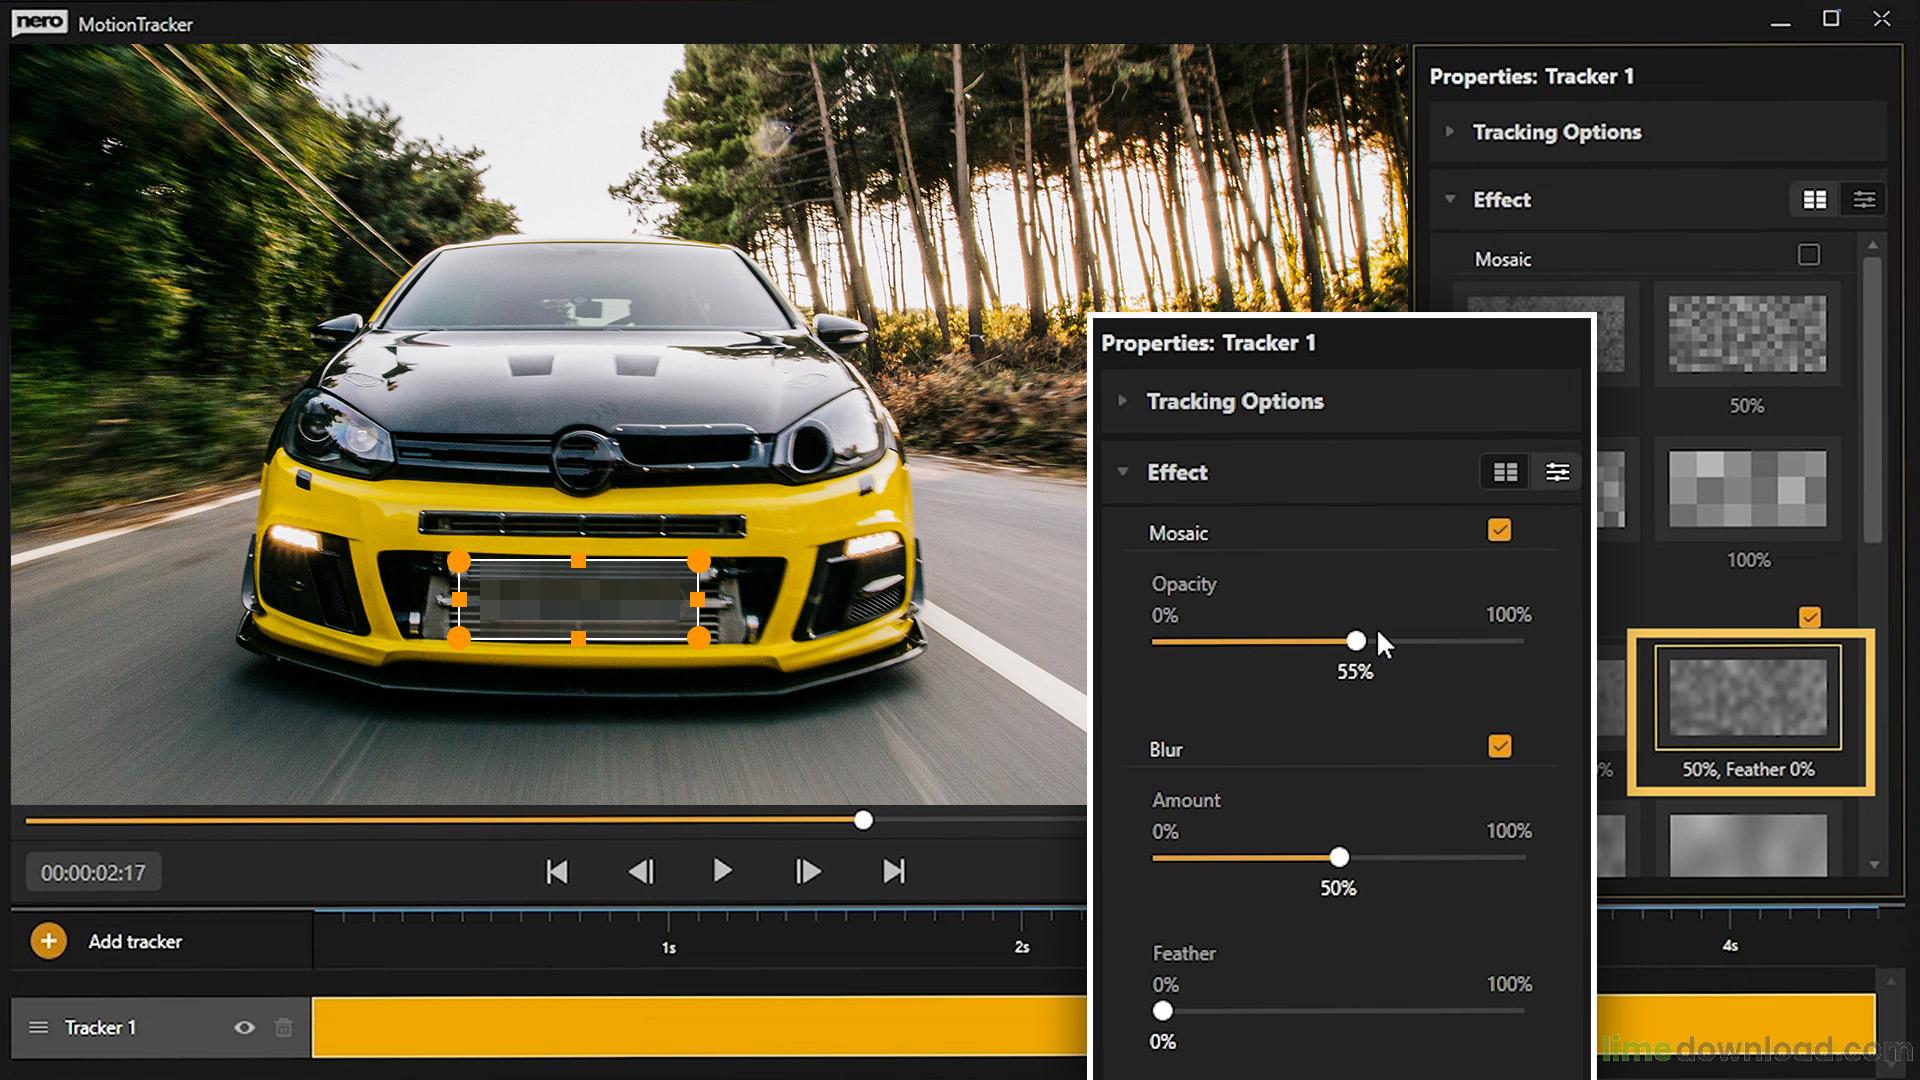This screenshot has height=1080, width=1920.
Task: Uncheck the Blur checkbox
Action: (x=1499, y=746)
